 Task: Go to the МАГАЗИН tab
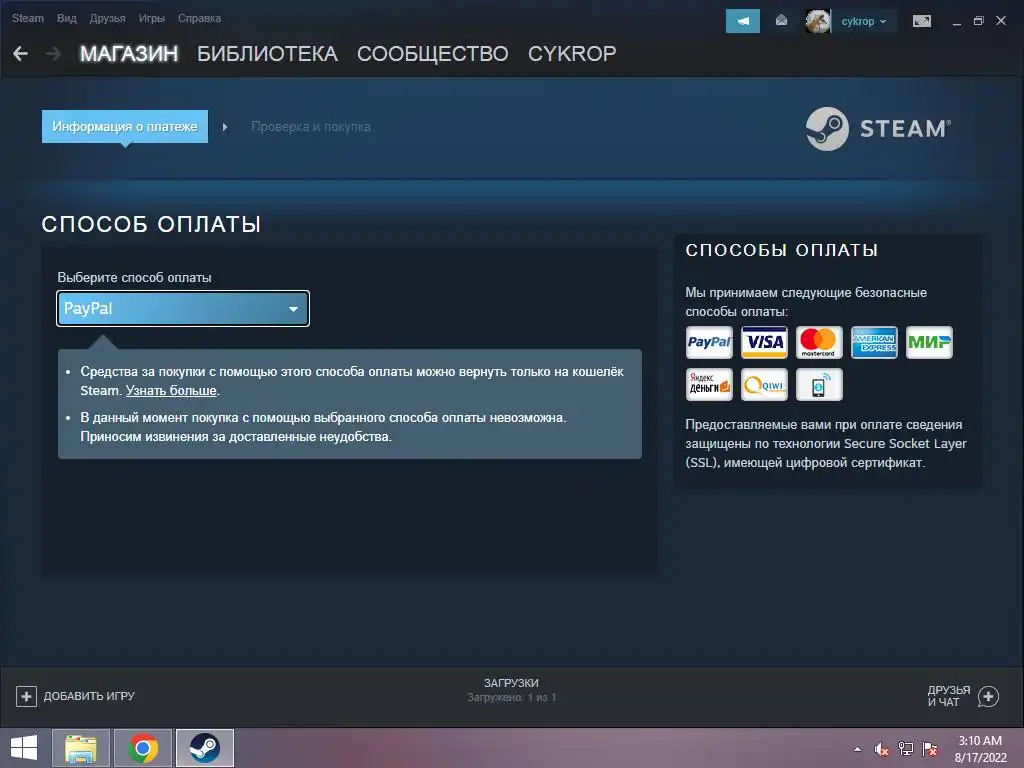coord(129,54)
